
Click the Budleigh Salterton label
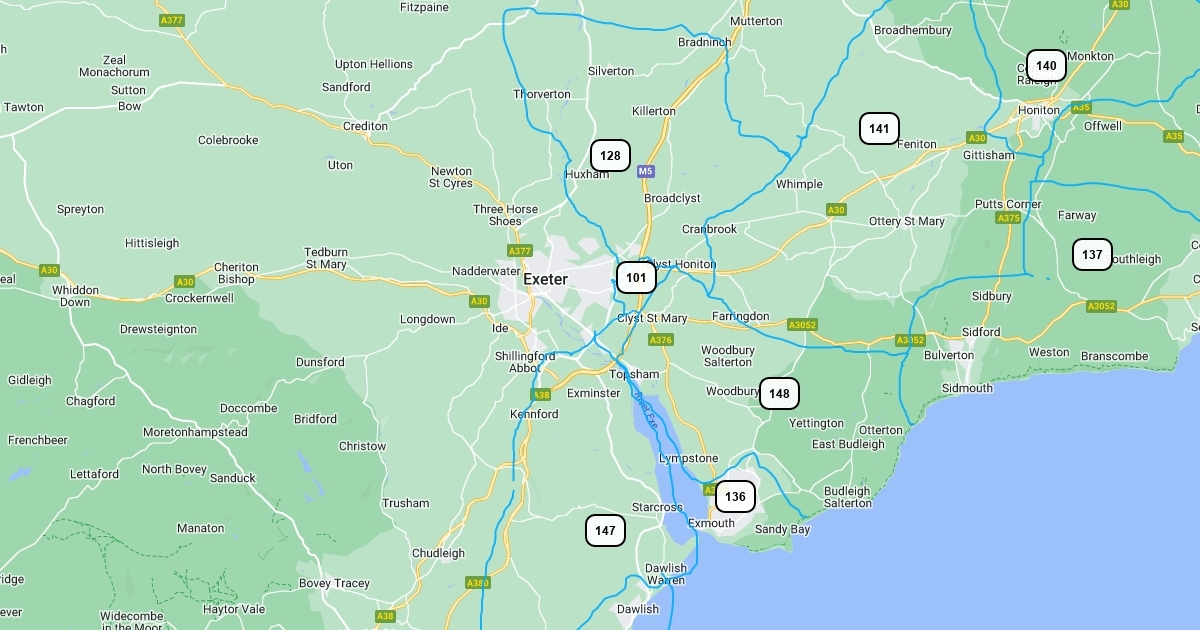tap(848, 497)
